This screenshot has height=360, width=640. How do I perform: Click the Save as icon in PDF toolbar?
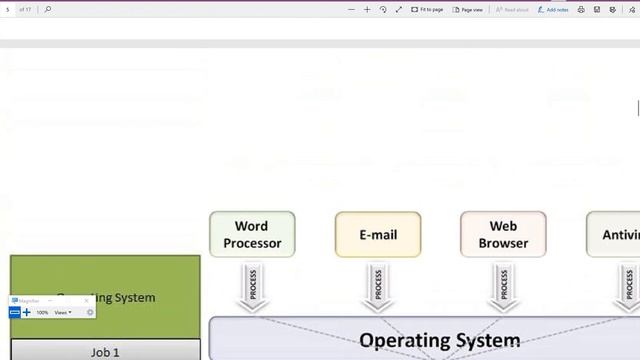point(613,9)
